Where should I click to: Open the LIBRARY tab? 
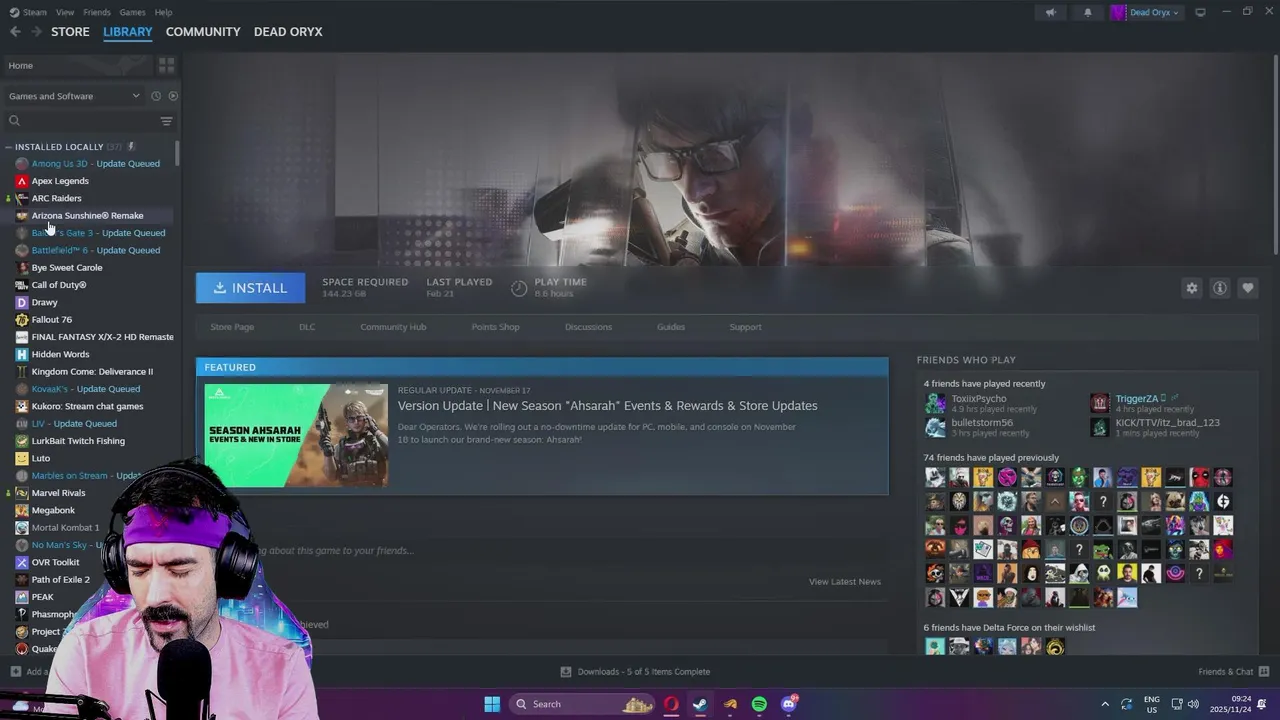128,32
